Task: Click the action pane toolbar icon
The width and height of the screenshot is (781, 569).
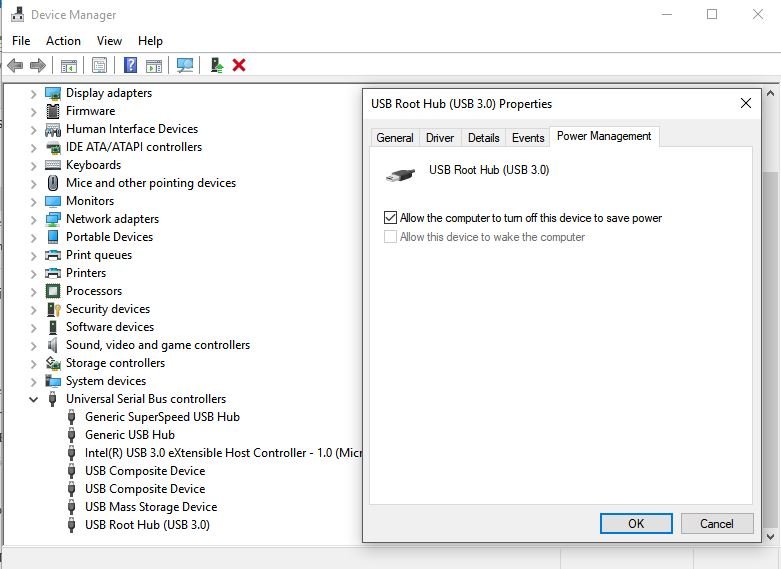Action: point(154,65)
